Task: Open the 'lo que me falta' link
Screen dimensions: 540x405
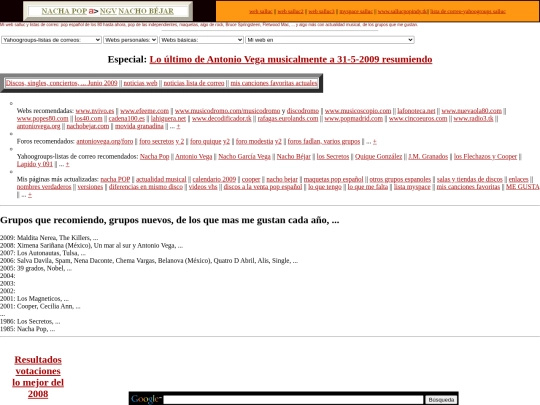Action: pos(367,187)
